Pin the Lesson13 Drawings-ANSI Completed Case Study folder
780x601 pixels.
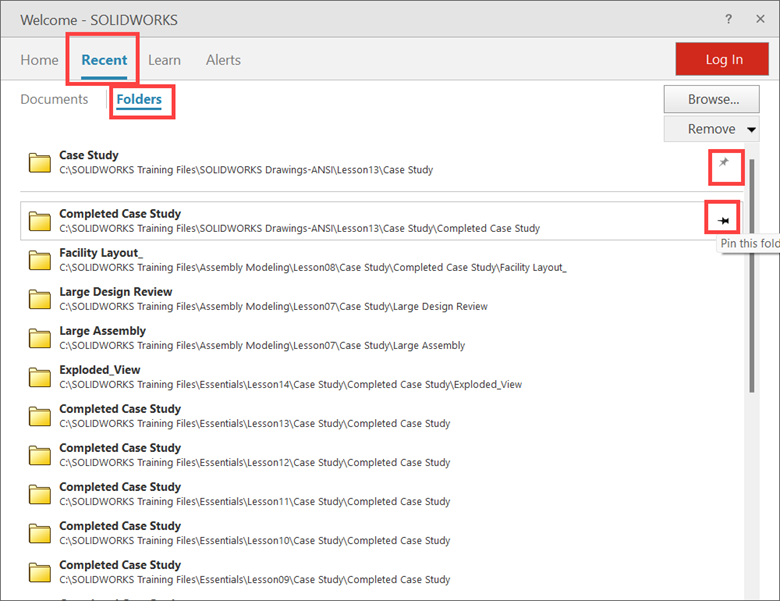tap(723, 220)
